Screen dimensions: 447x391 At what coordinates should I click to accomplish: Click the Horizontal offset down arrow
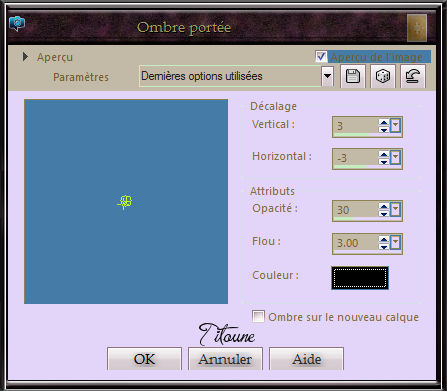(384, 162)
